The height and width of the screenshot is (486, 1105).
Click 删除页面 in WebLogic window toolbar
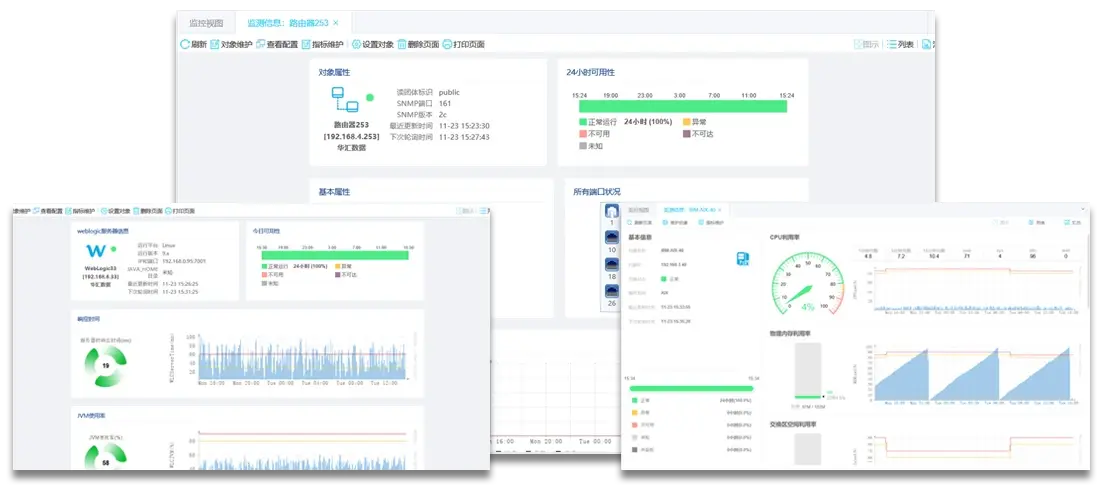click(x=148, y=211)
